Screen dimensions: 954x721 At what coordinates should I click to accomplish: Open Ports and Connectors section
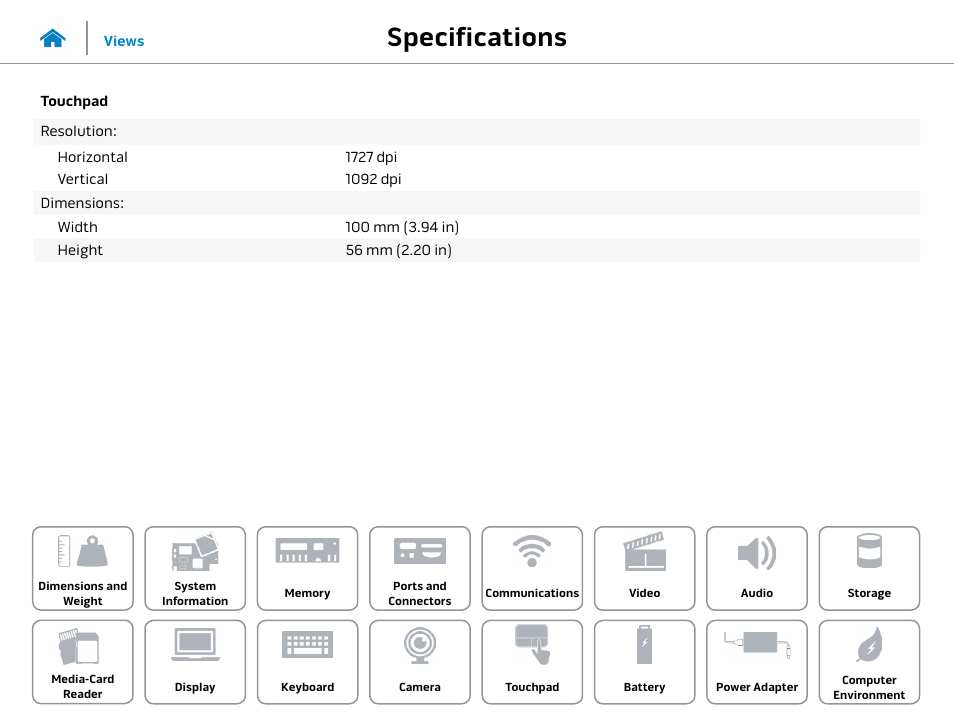click(420, 568)
